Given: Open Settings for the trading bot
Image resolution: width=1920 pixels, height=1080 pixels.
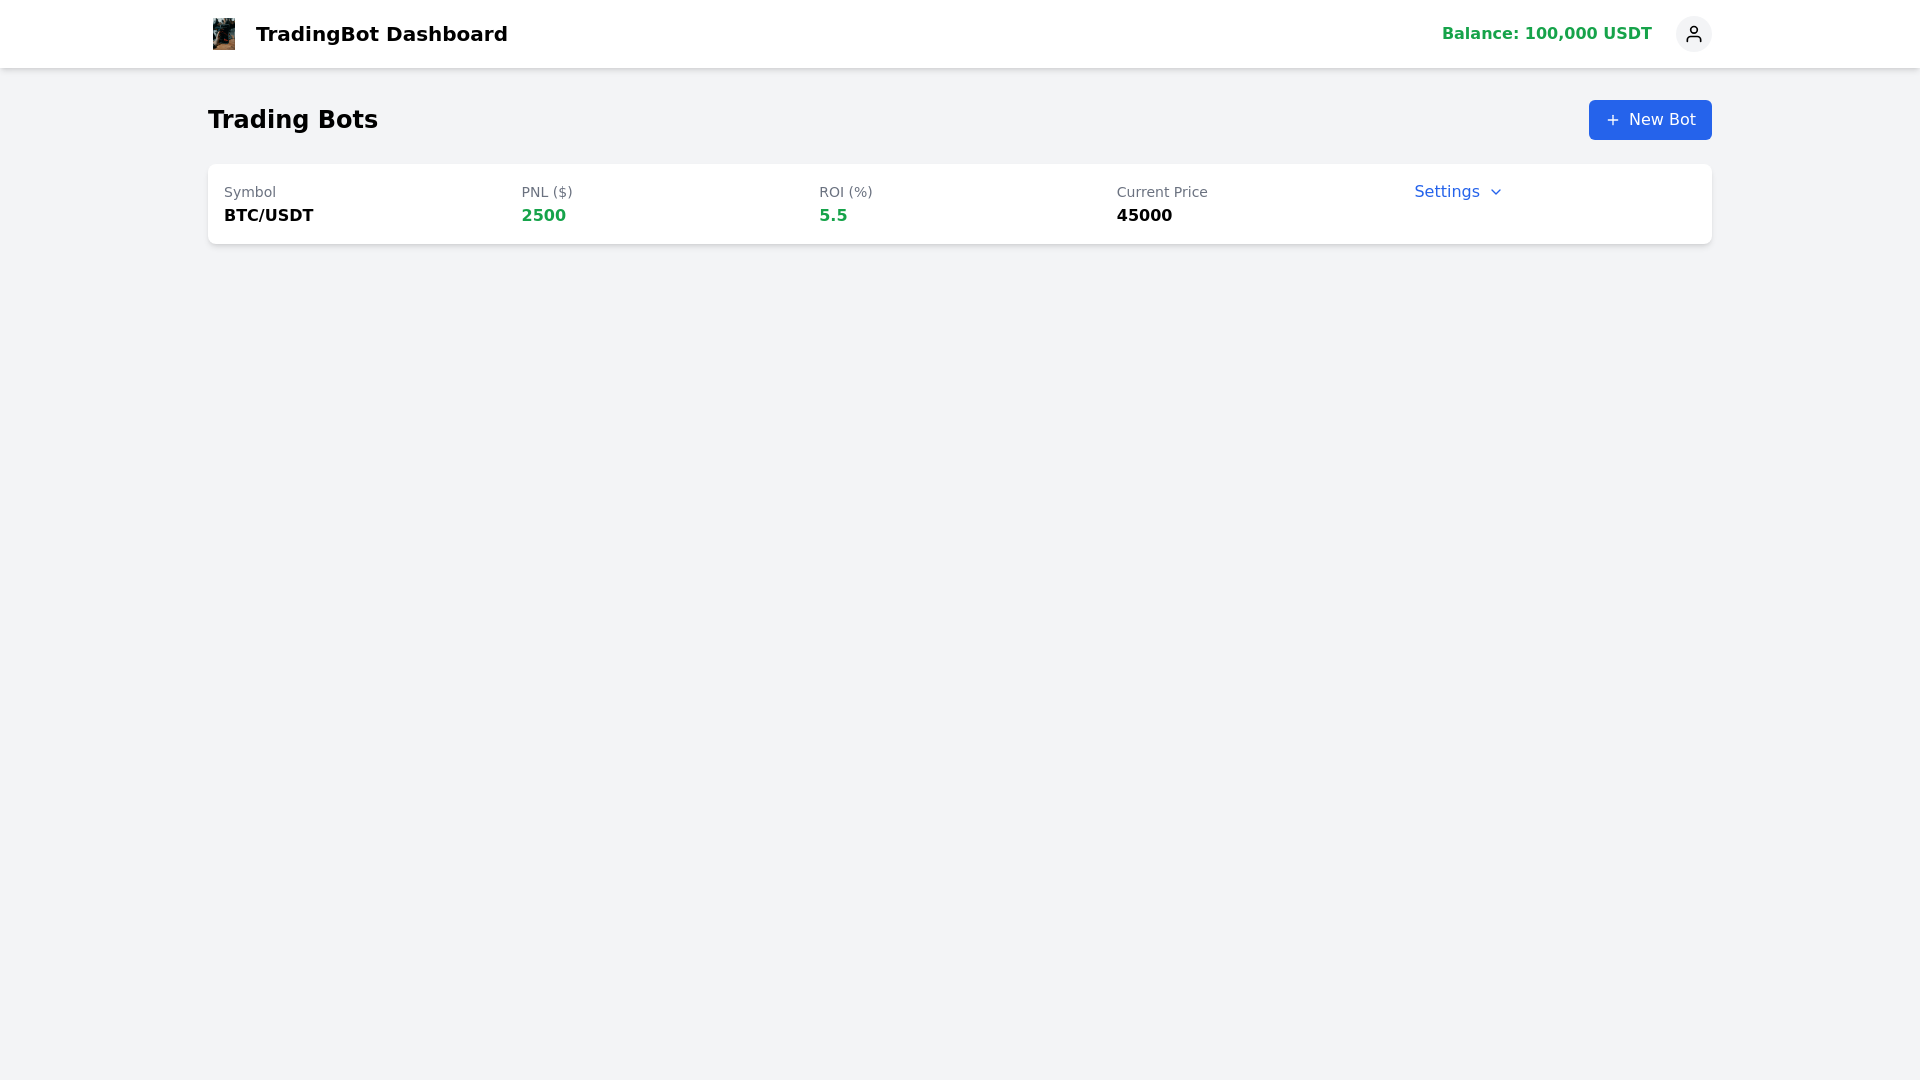Looking at the screenshot, I should click(1447, 191).
